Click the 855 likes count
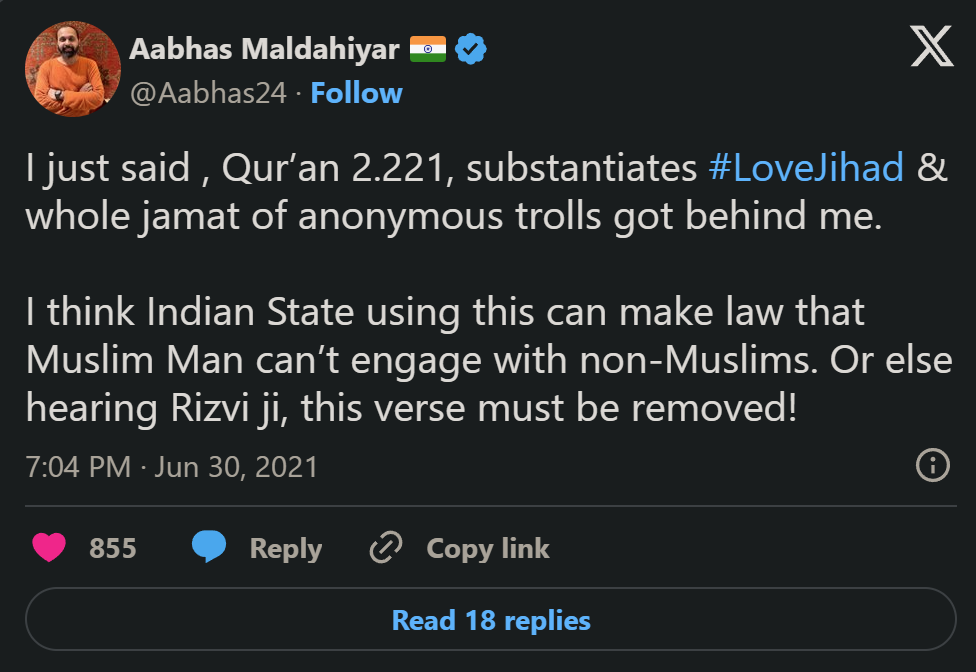Image resolution: width=976 pixels, height=672 pixels. pyautogui.click(x=112, y=548)
